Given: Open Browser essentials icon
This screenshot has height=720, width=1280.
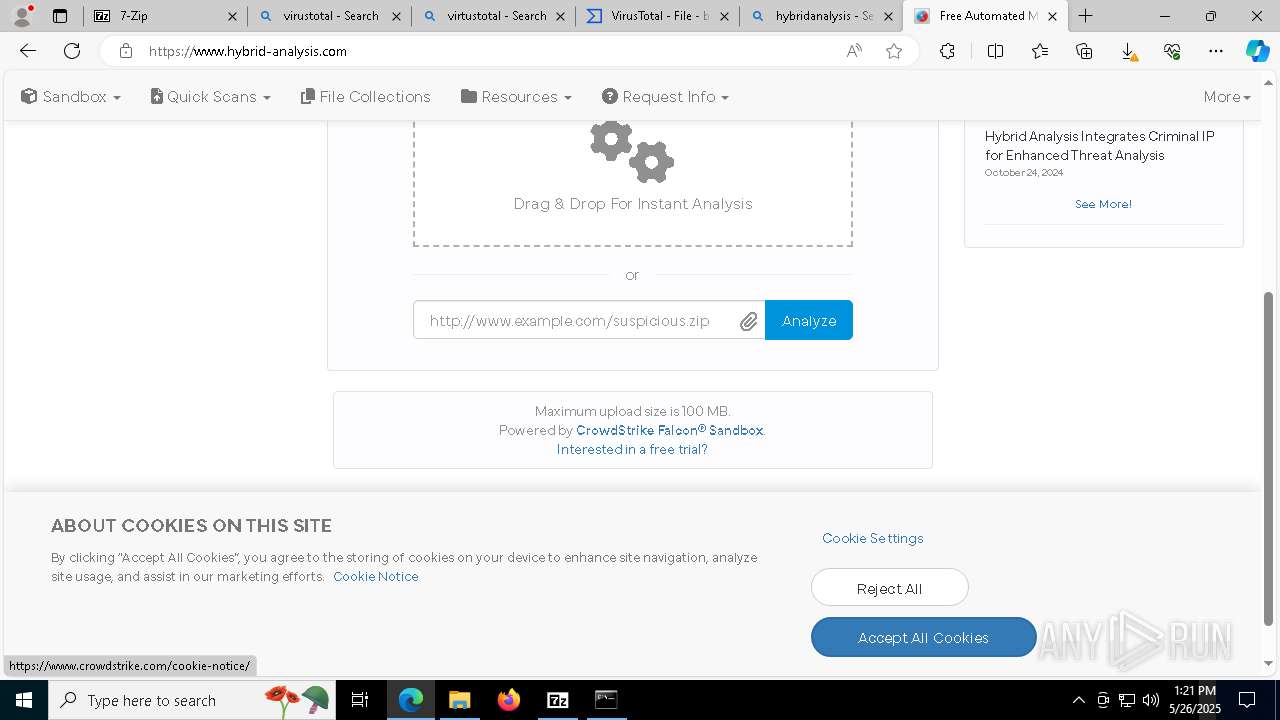Looking at the screenshot, I should 1172,51.
